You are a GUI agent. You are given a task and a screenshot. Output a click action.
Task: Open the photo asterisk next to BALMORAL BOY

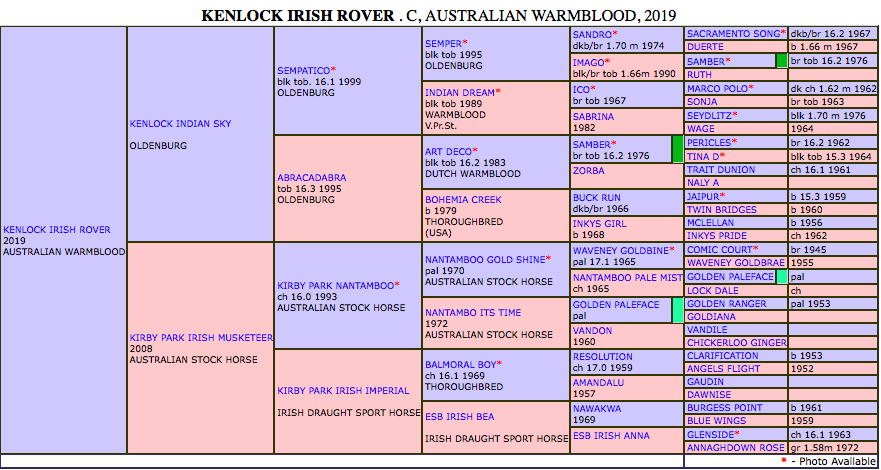500,364
